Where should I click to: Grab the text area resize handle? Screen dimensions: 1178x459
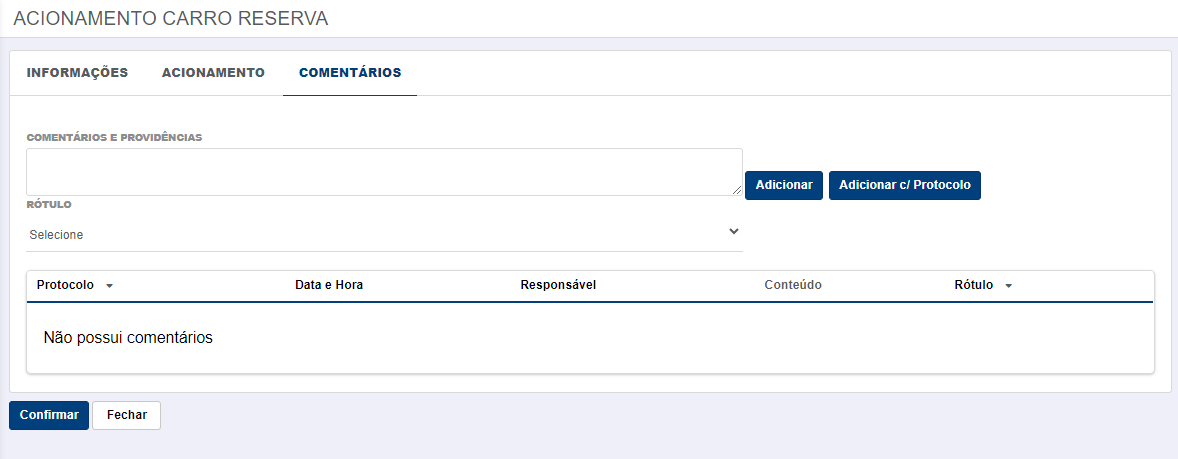[x=737, y=191]
